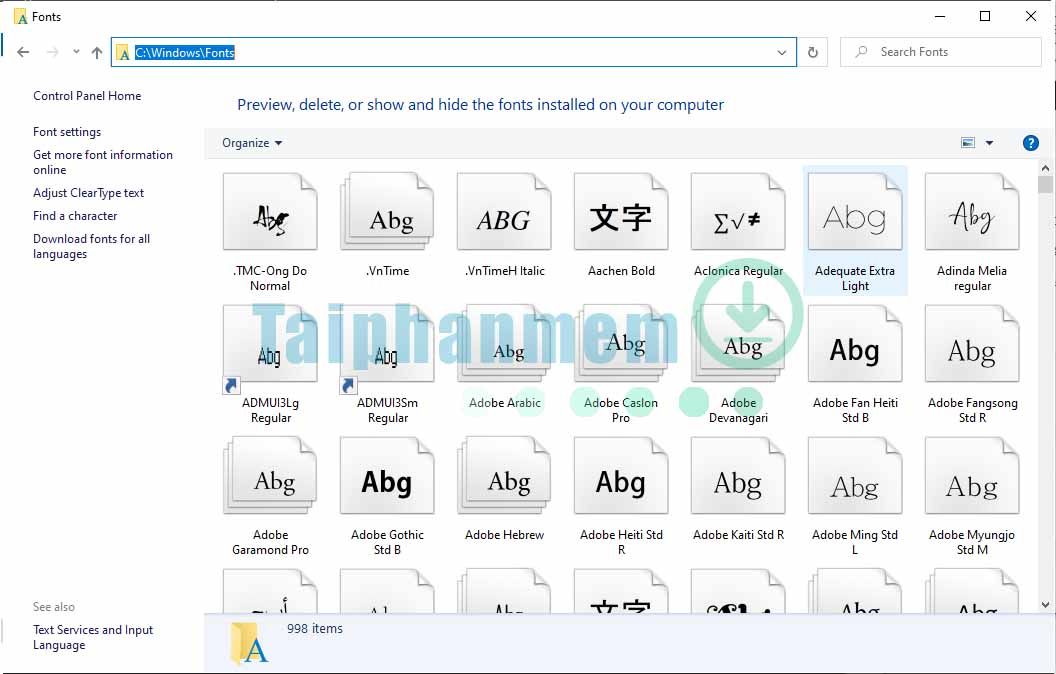The width and height of the screenshot is (1056, 674).
Task: Open Control Panel Home link
Action: pyautogui.click(x=87, y=96)
